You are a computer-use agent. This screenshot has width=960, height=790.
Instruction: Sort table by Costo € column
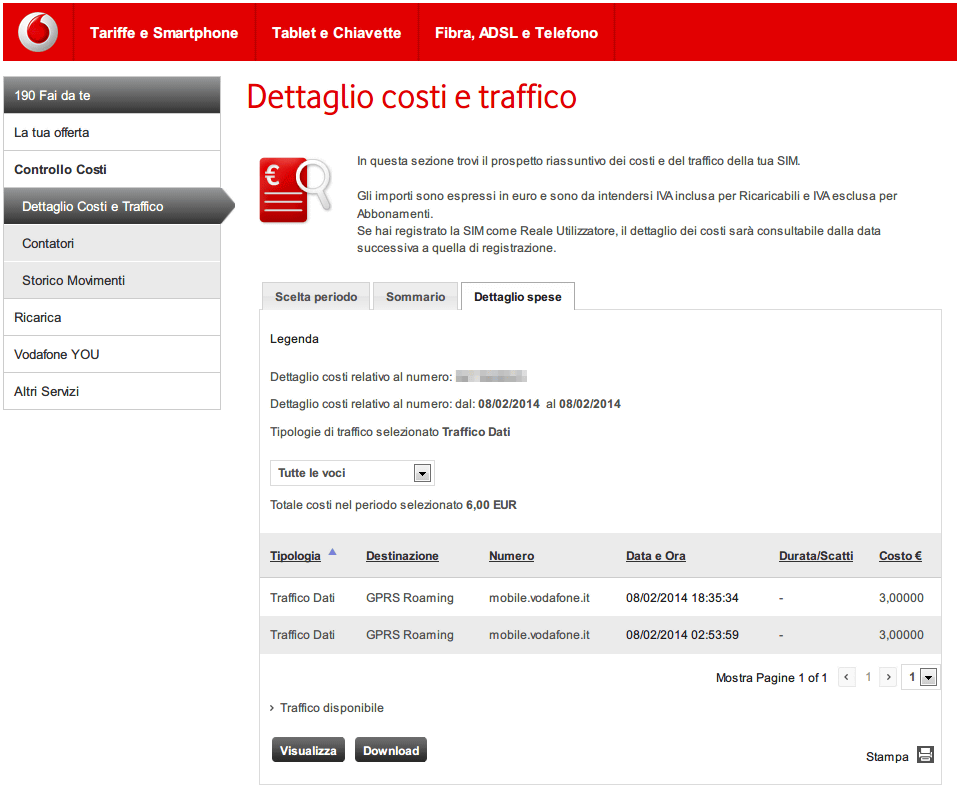click(901, 556)
